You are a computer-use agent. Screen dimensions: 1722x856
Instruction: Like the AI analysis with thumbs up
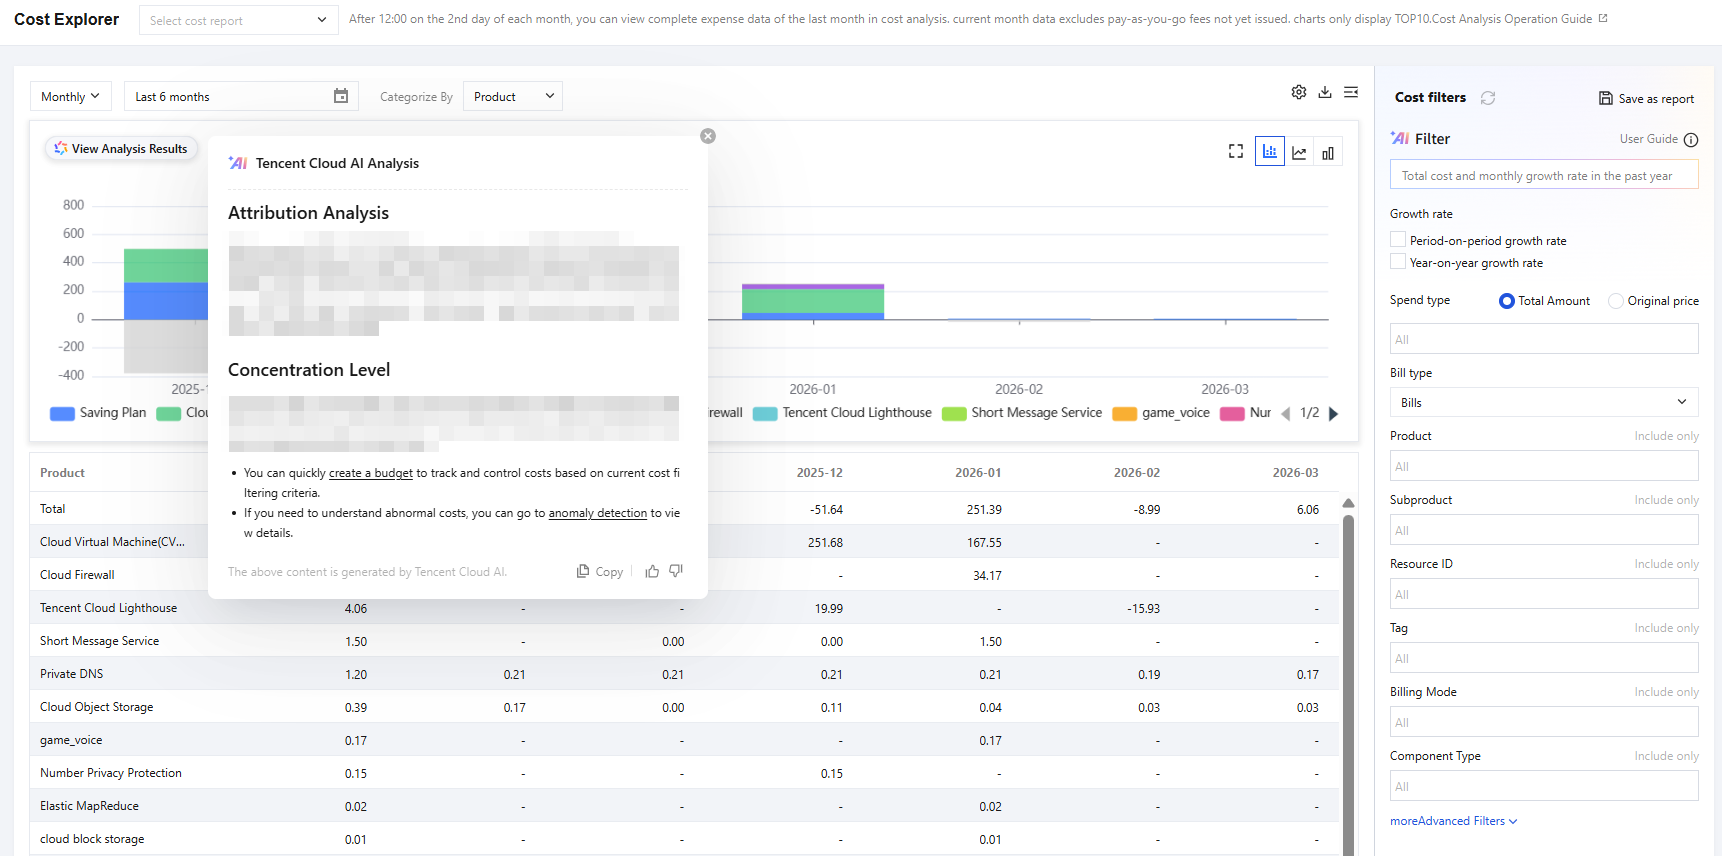652,571
